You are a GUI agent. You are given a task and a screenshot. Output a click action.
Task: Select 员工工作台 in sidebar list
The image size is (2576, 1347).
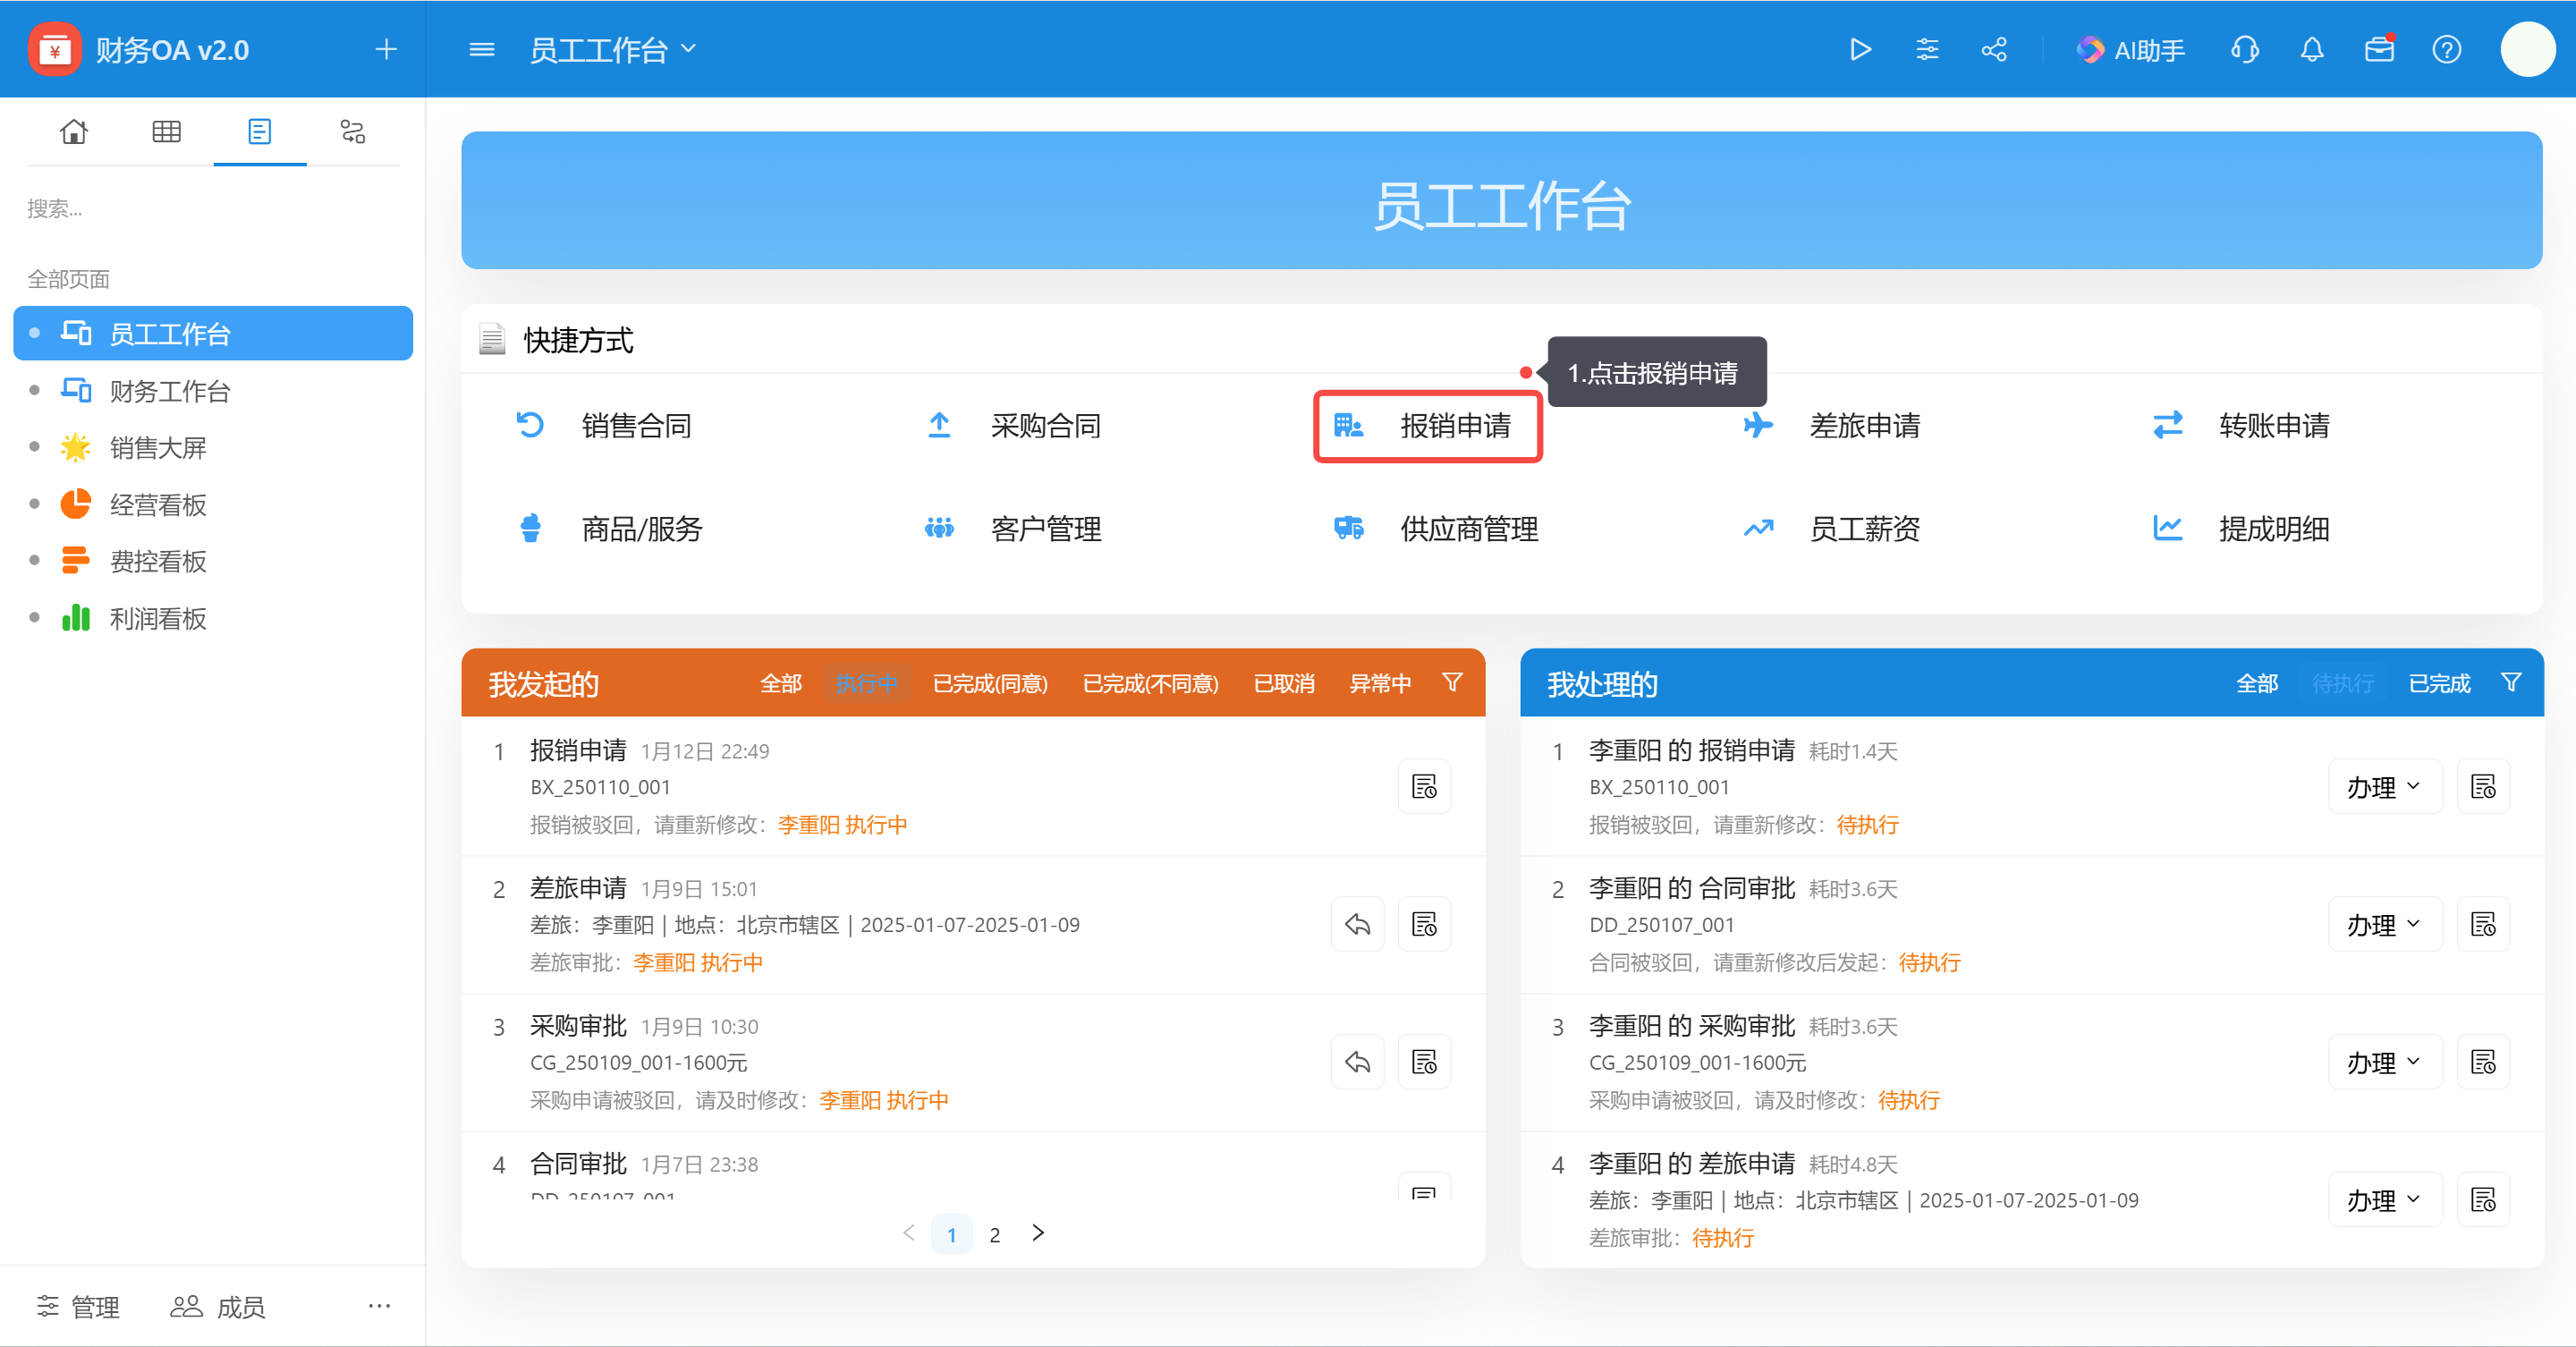click(x=213, y=333)
